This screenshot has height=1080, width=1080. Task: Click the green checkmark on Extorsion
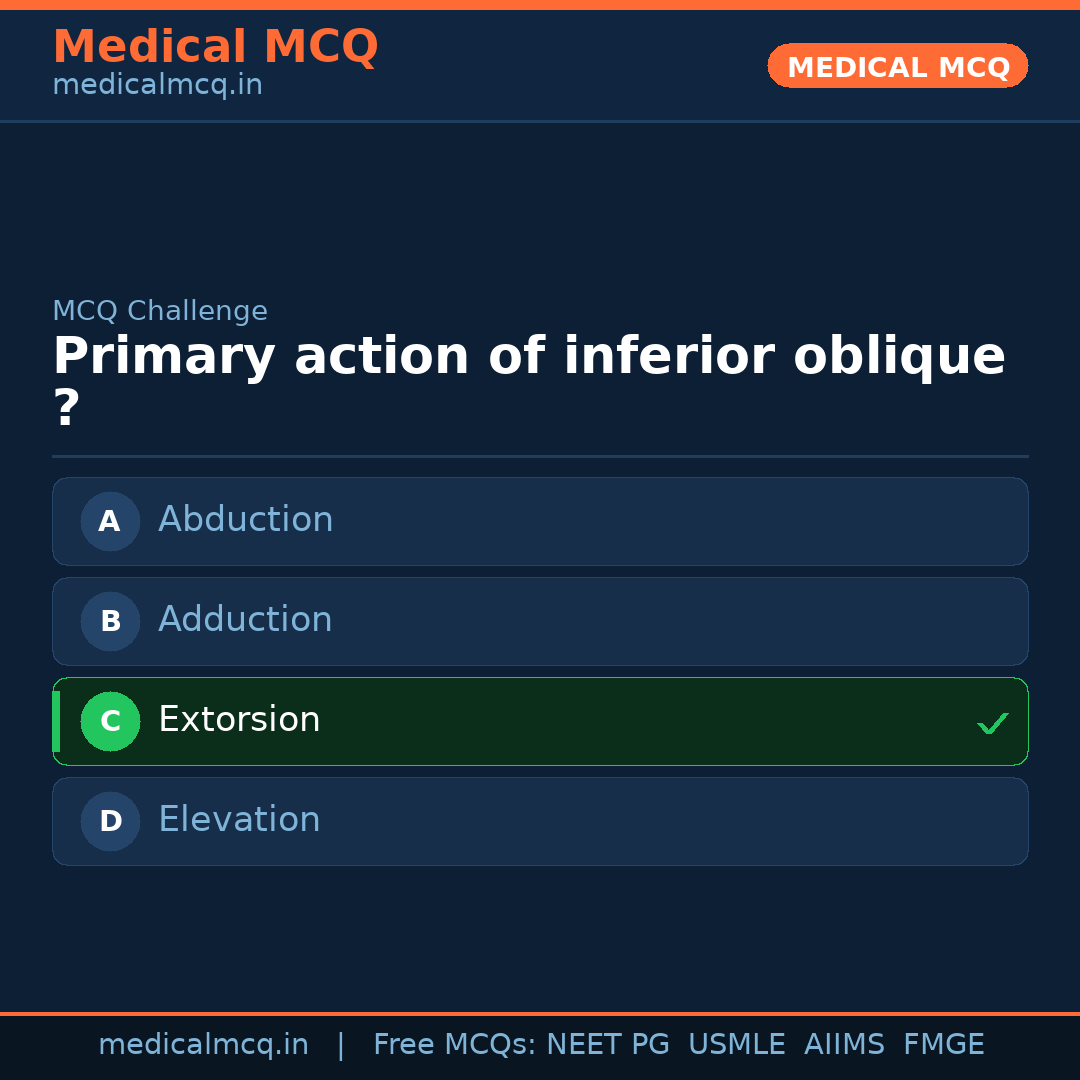(992, 722)
